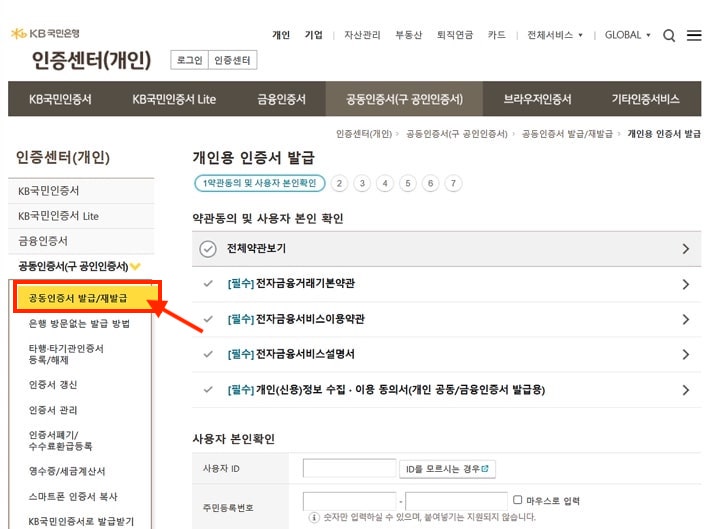Open the hamburger menu icon

coord(694,35)
